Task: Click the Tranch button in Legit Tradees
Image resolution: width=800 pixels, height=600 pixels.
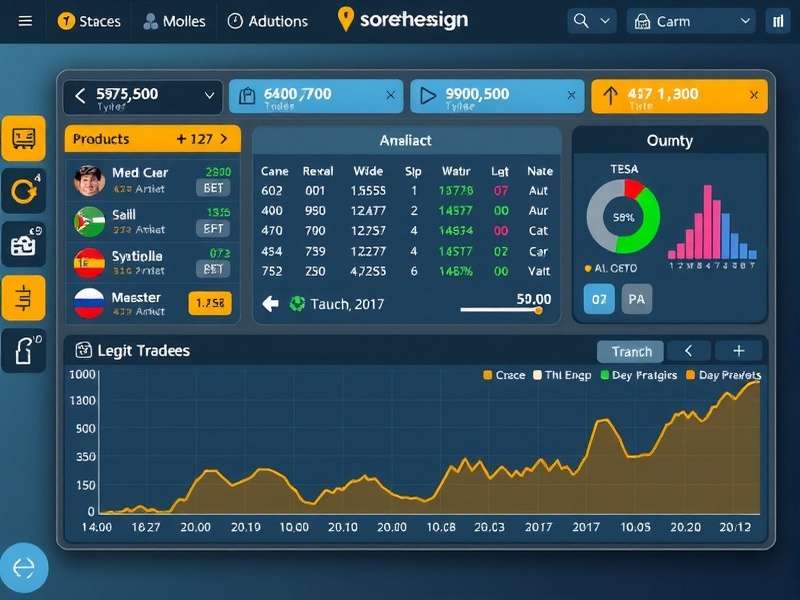Action: coord(629,351)
